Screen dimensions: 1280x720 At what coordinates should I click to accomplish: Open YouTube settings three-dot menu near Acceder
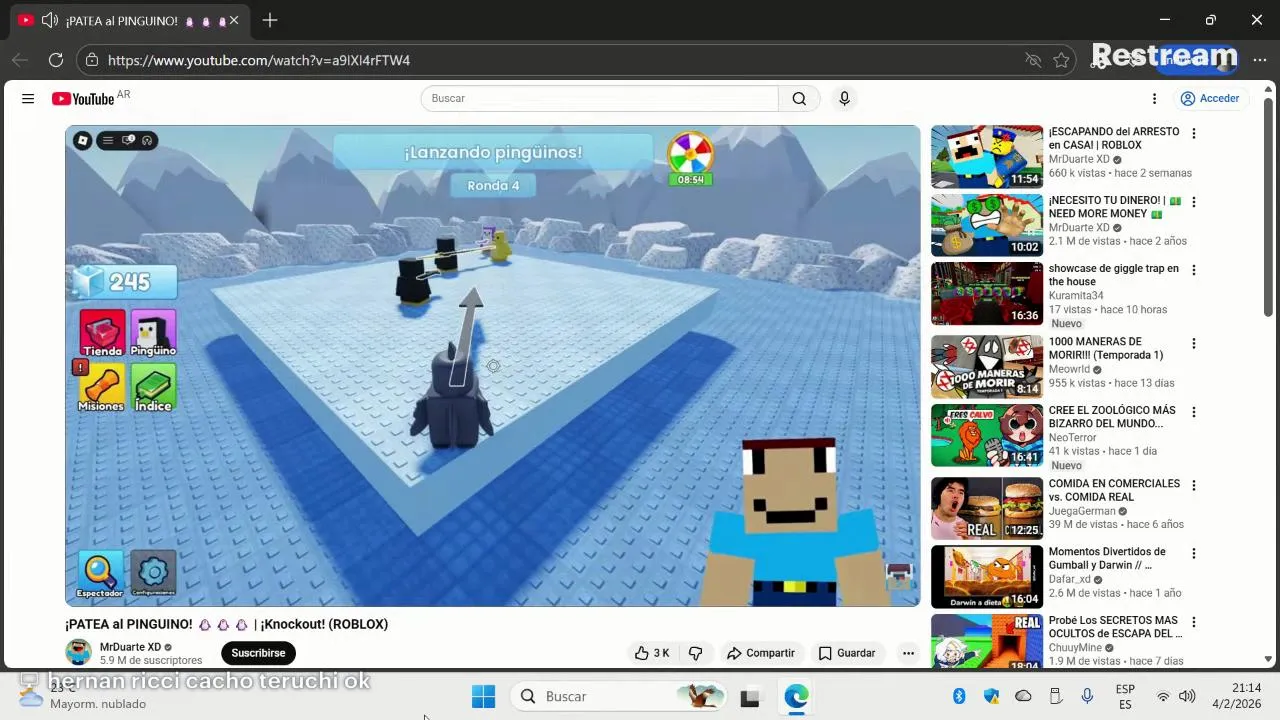[1154, 98]
